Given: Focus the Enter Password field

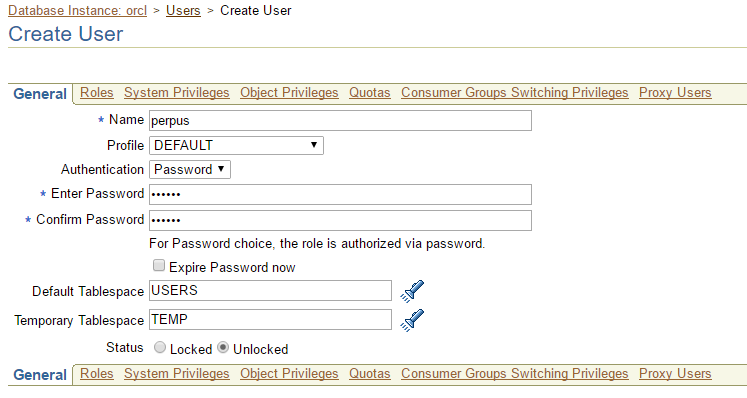Looking at the screenshot, I should 340,194.
